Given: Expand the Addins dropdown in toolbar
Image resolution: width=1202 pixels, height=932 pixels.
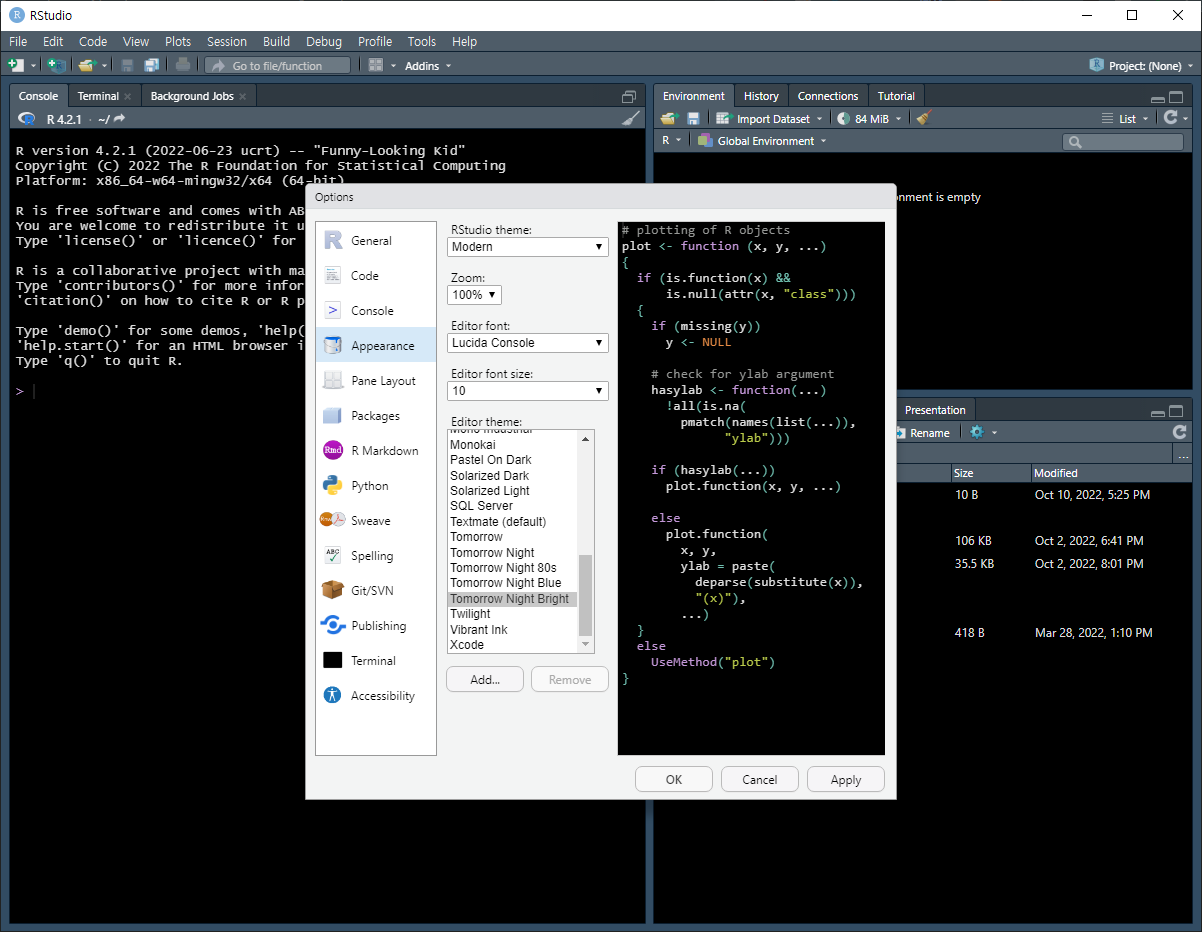Looking at the screenshot, I should coord(428,65).
